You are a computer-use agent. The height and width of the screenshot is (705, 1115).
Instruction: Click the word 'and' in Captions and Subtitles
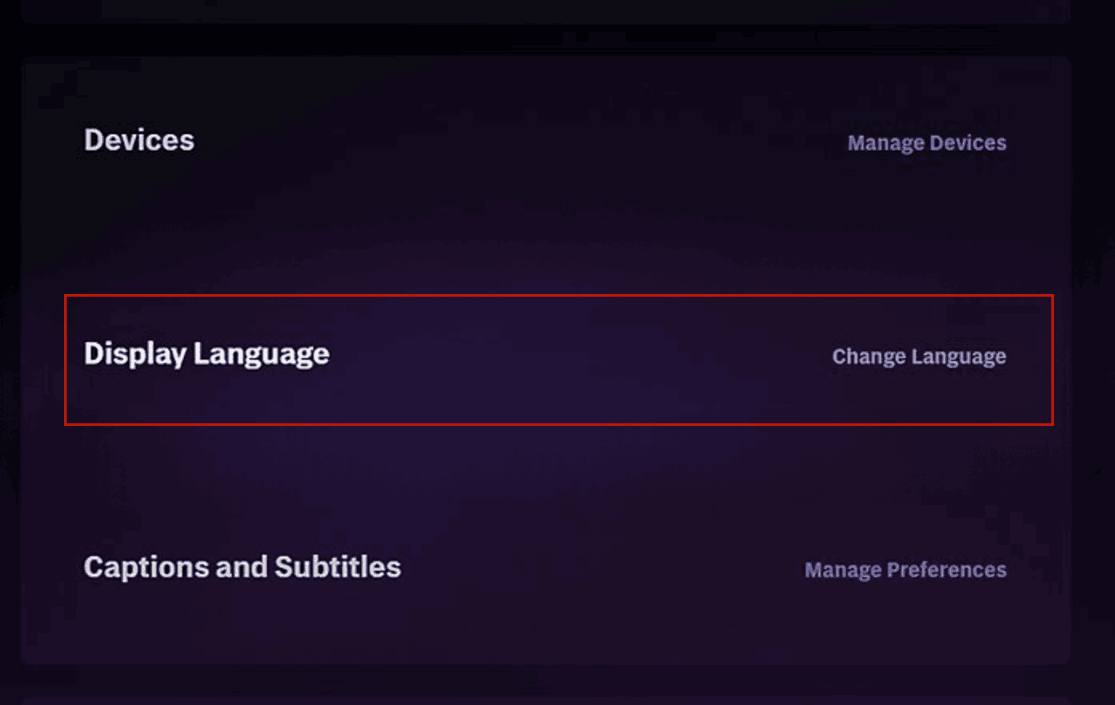click(x=241, y=567)
